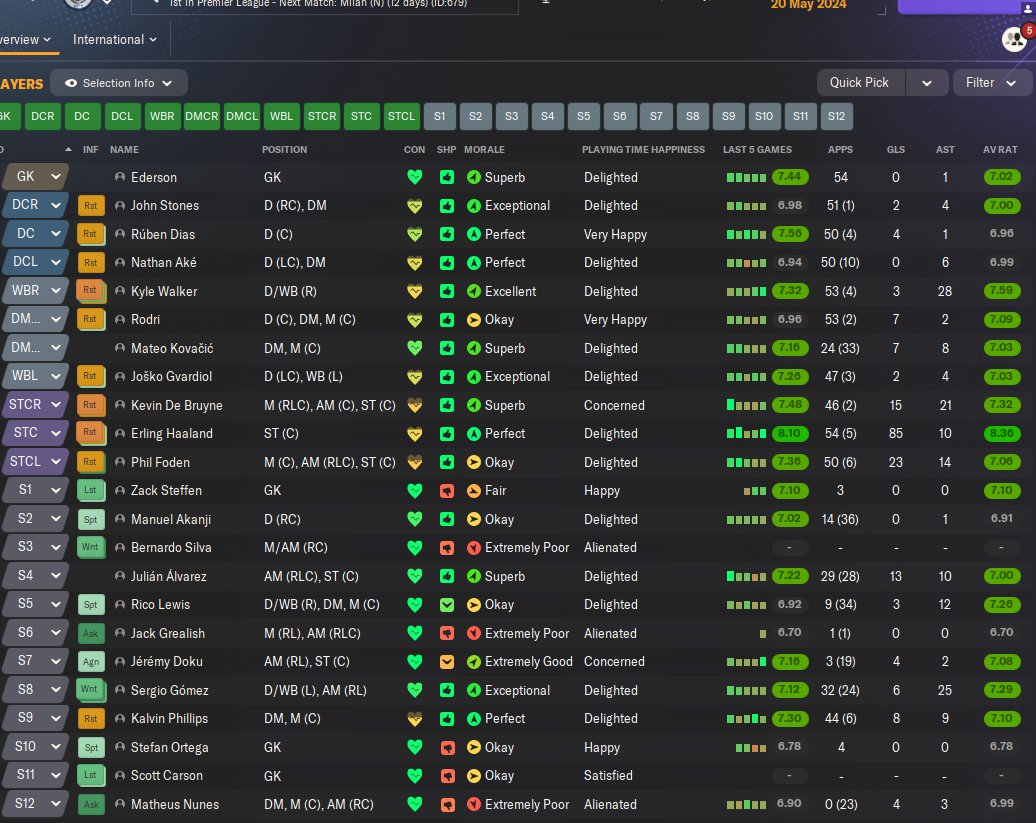Sort table by the AV RAT column
1036x823 pixels.
pos(1000,150)
